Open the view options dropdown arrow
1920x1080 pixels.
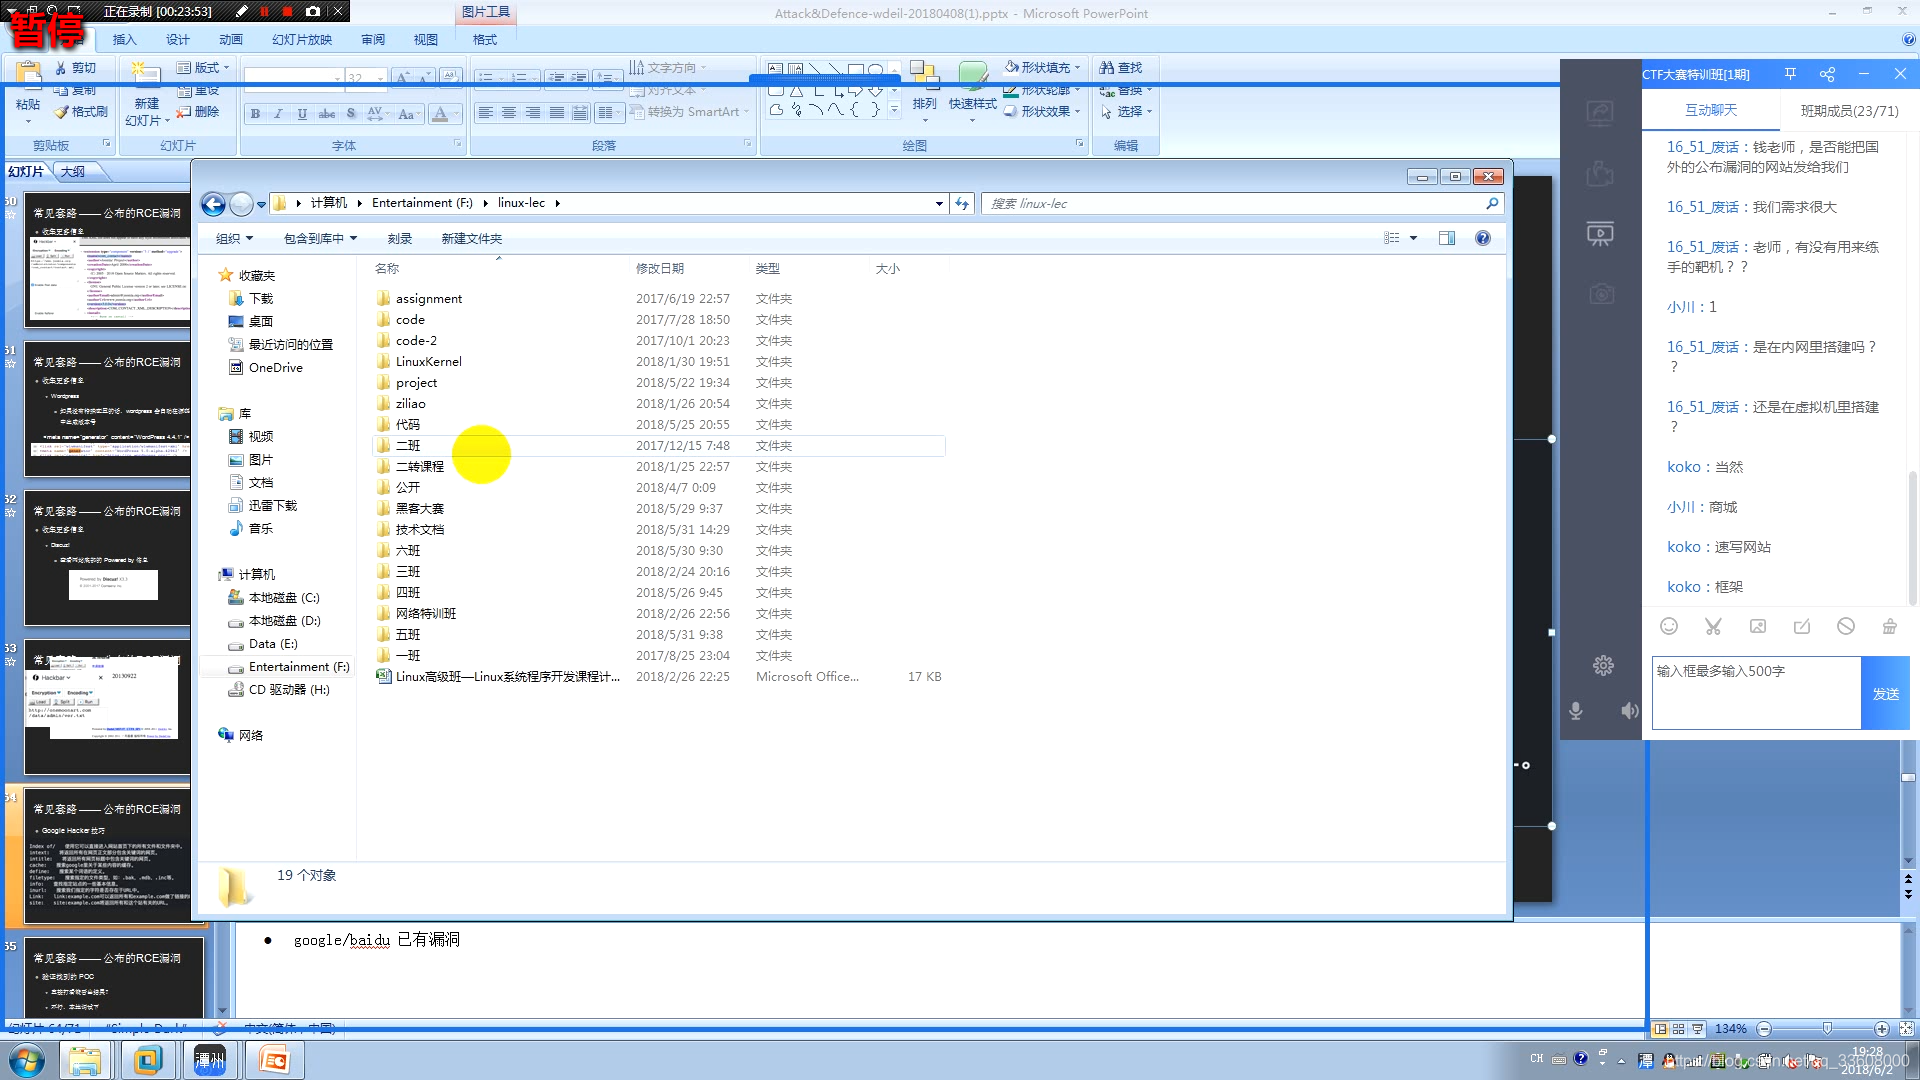tap(1413, 238)
